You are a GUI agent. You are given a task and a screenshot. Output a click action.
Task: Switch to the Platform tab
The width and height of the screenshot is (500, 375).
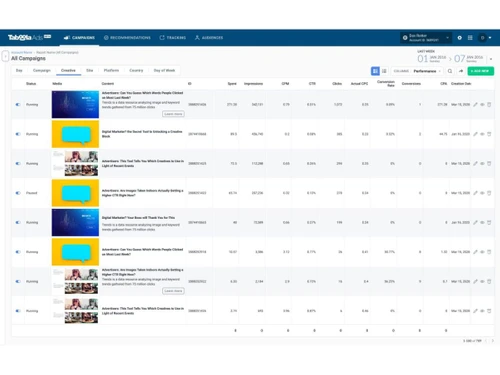(111, 70)
